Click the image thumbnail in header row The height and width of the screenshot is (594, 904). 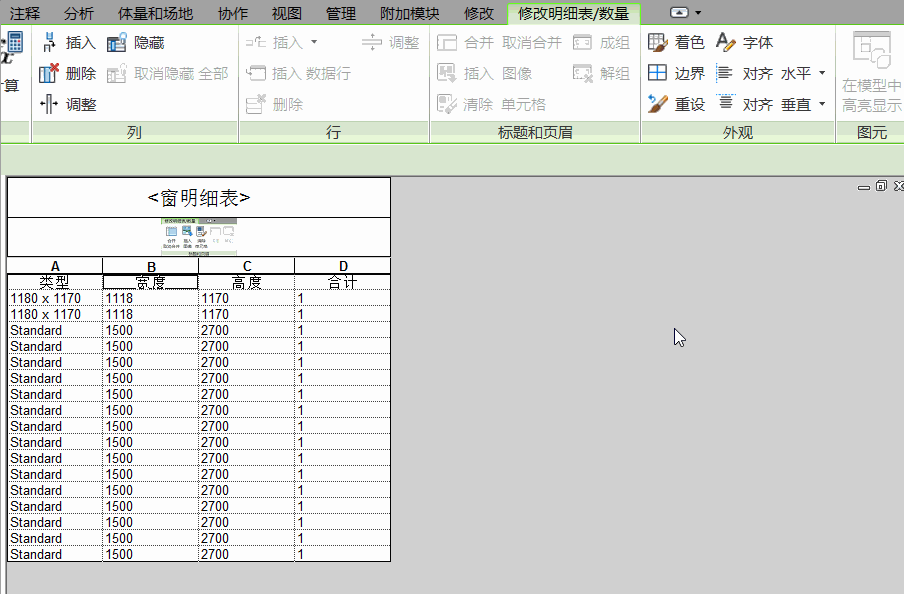198,237
